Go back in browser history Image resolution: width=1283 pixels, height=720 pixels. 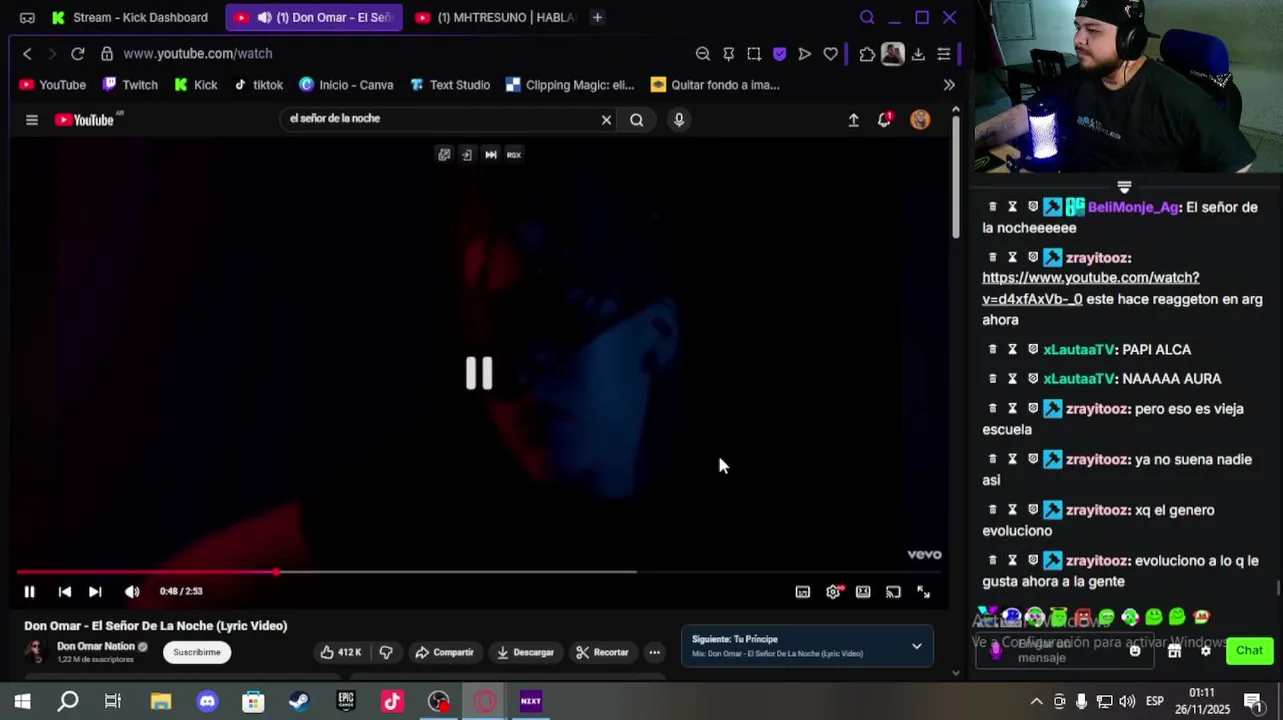[27, 54]
